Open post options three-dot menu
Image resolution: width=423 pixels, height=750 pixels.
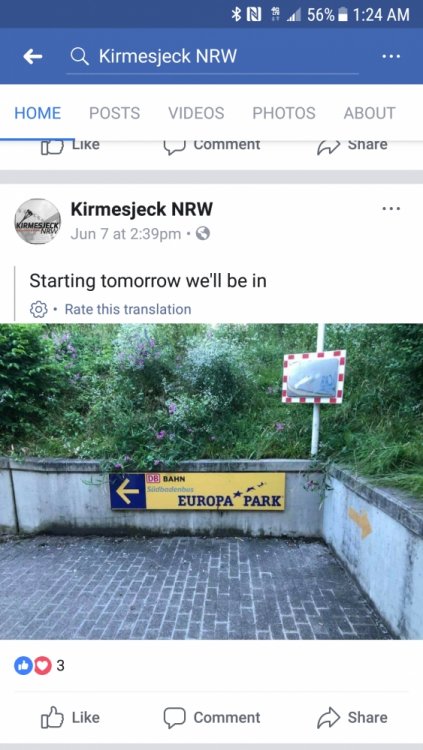tap(391, 209)
